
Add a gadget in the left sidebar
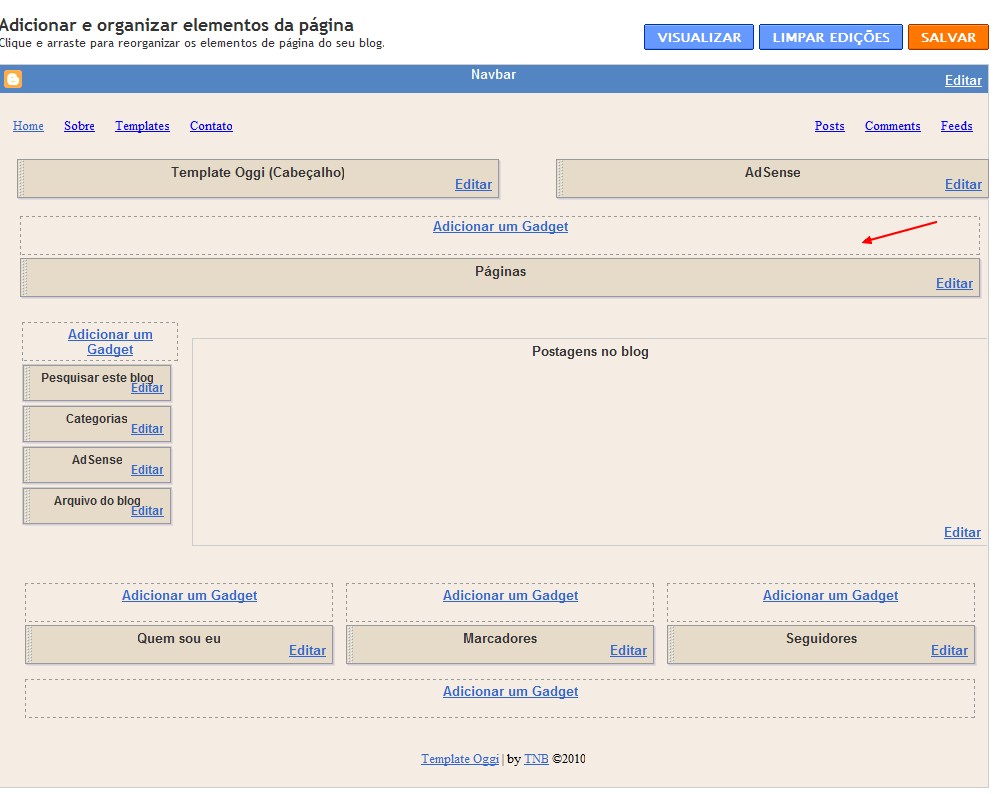click(110, 342)
